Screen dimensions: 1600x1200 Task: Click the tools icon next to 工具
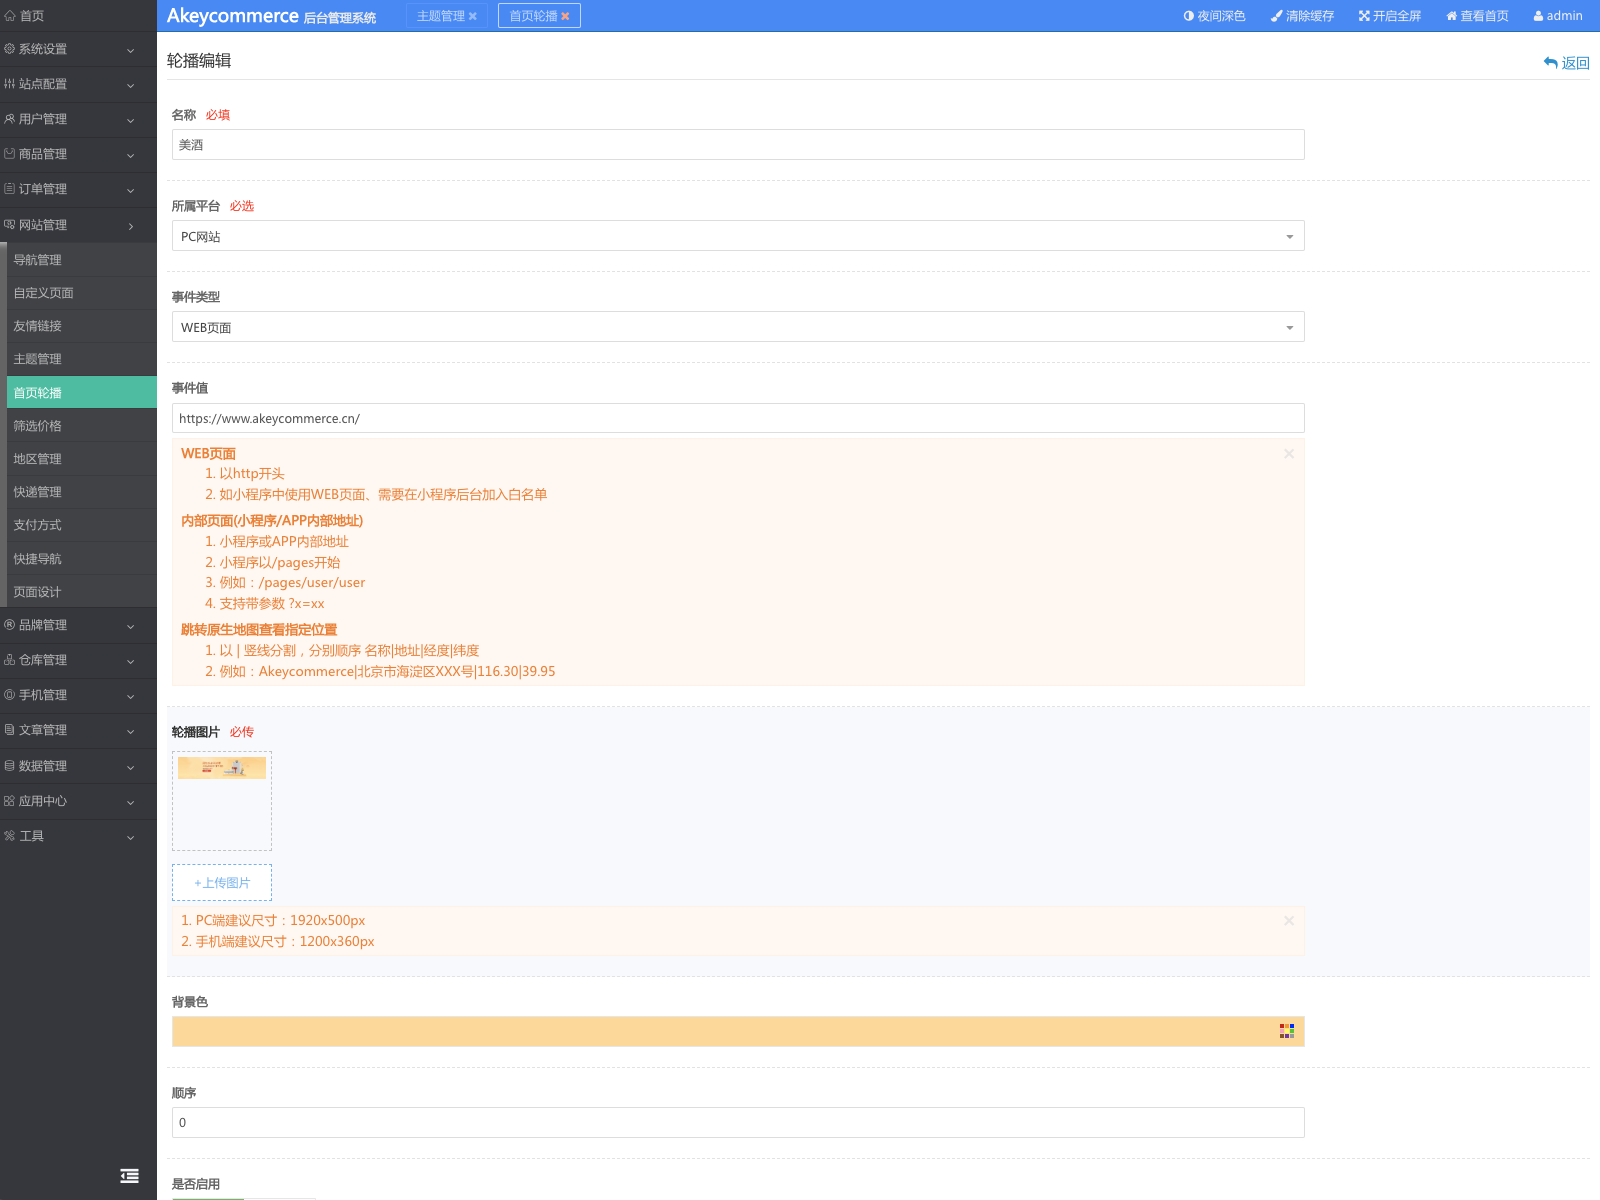point(10,836)
